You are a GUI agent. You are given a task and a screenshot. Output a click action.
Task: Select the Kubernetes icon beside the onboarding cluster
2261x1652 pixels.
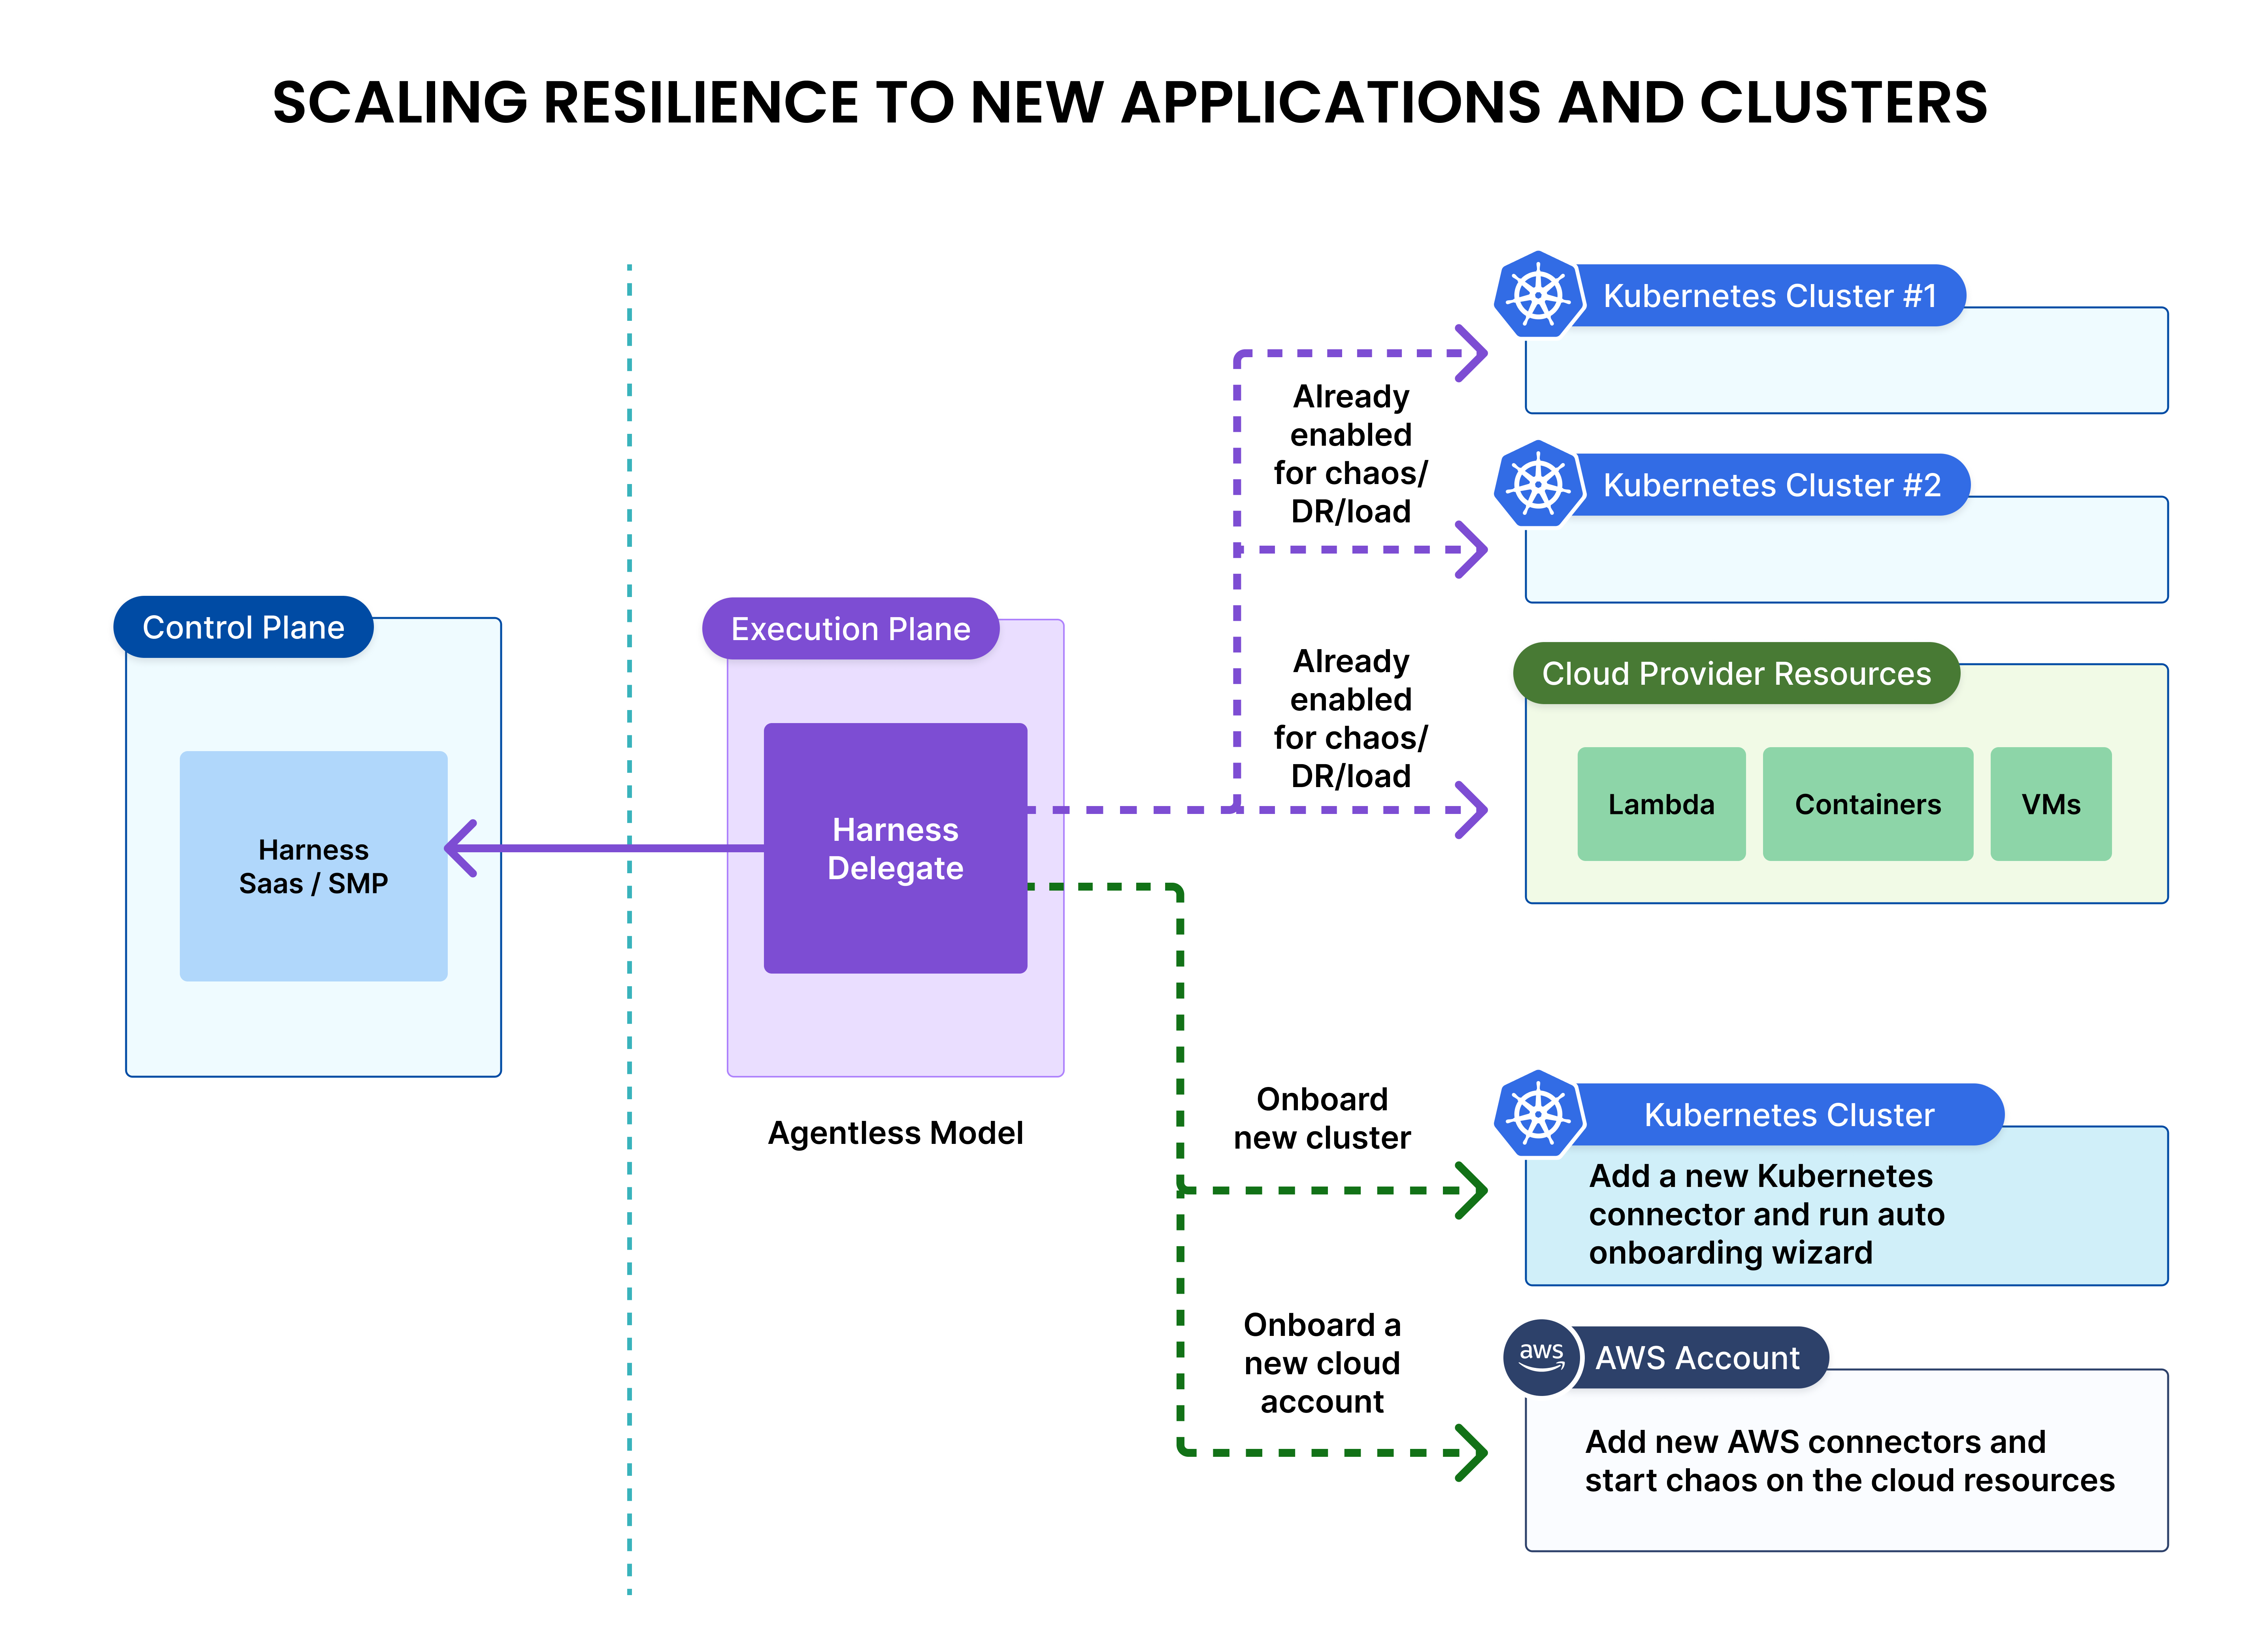[1538, 1115]
